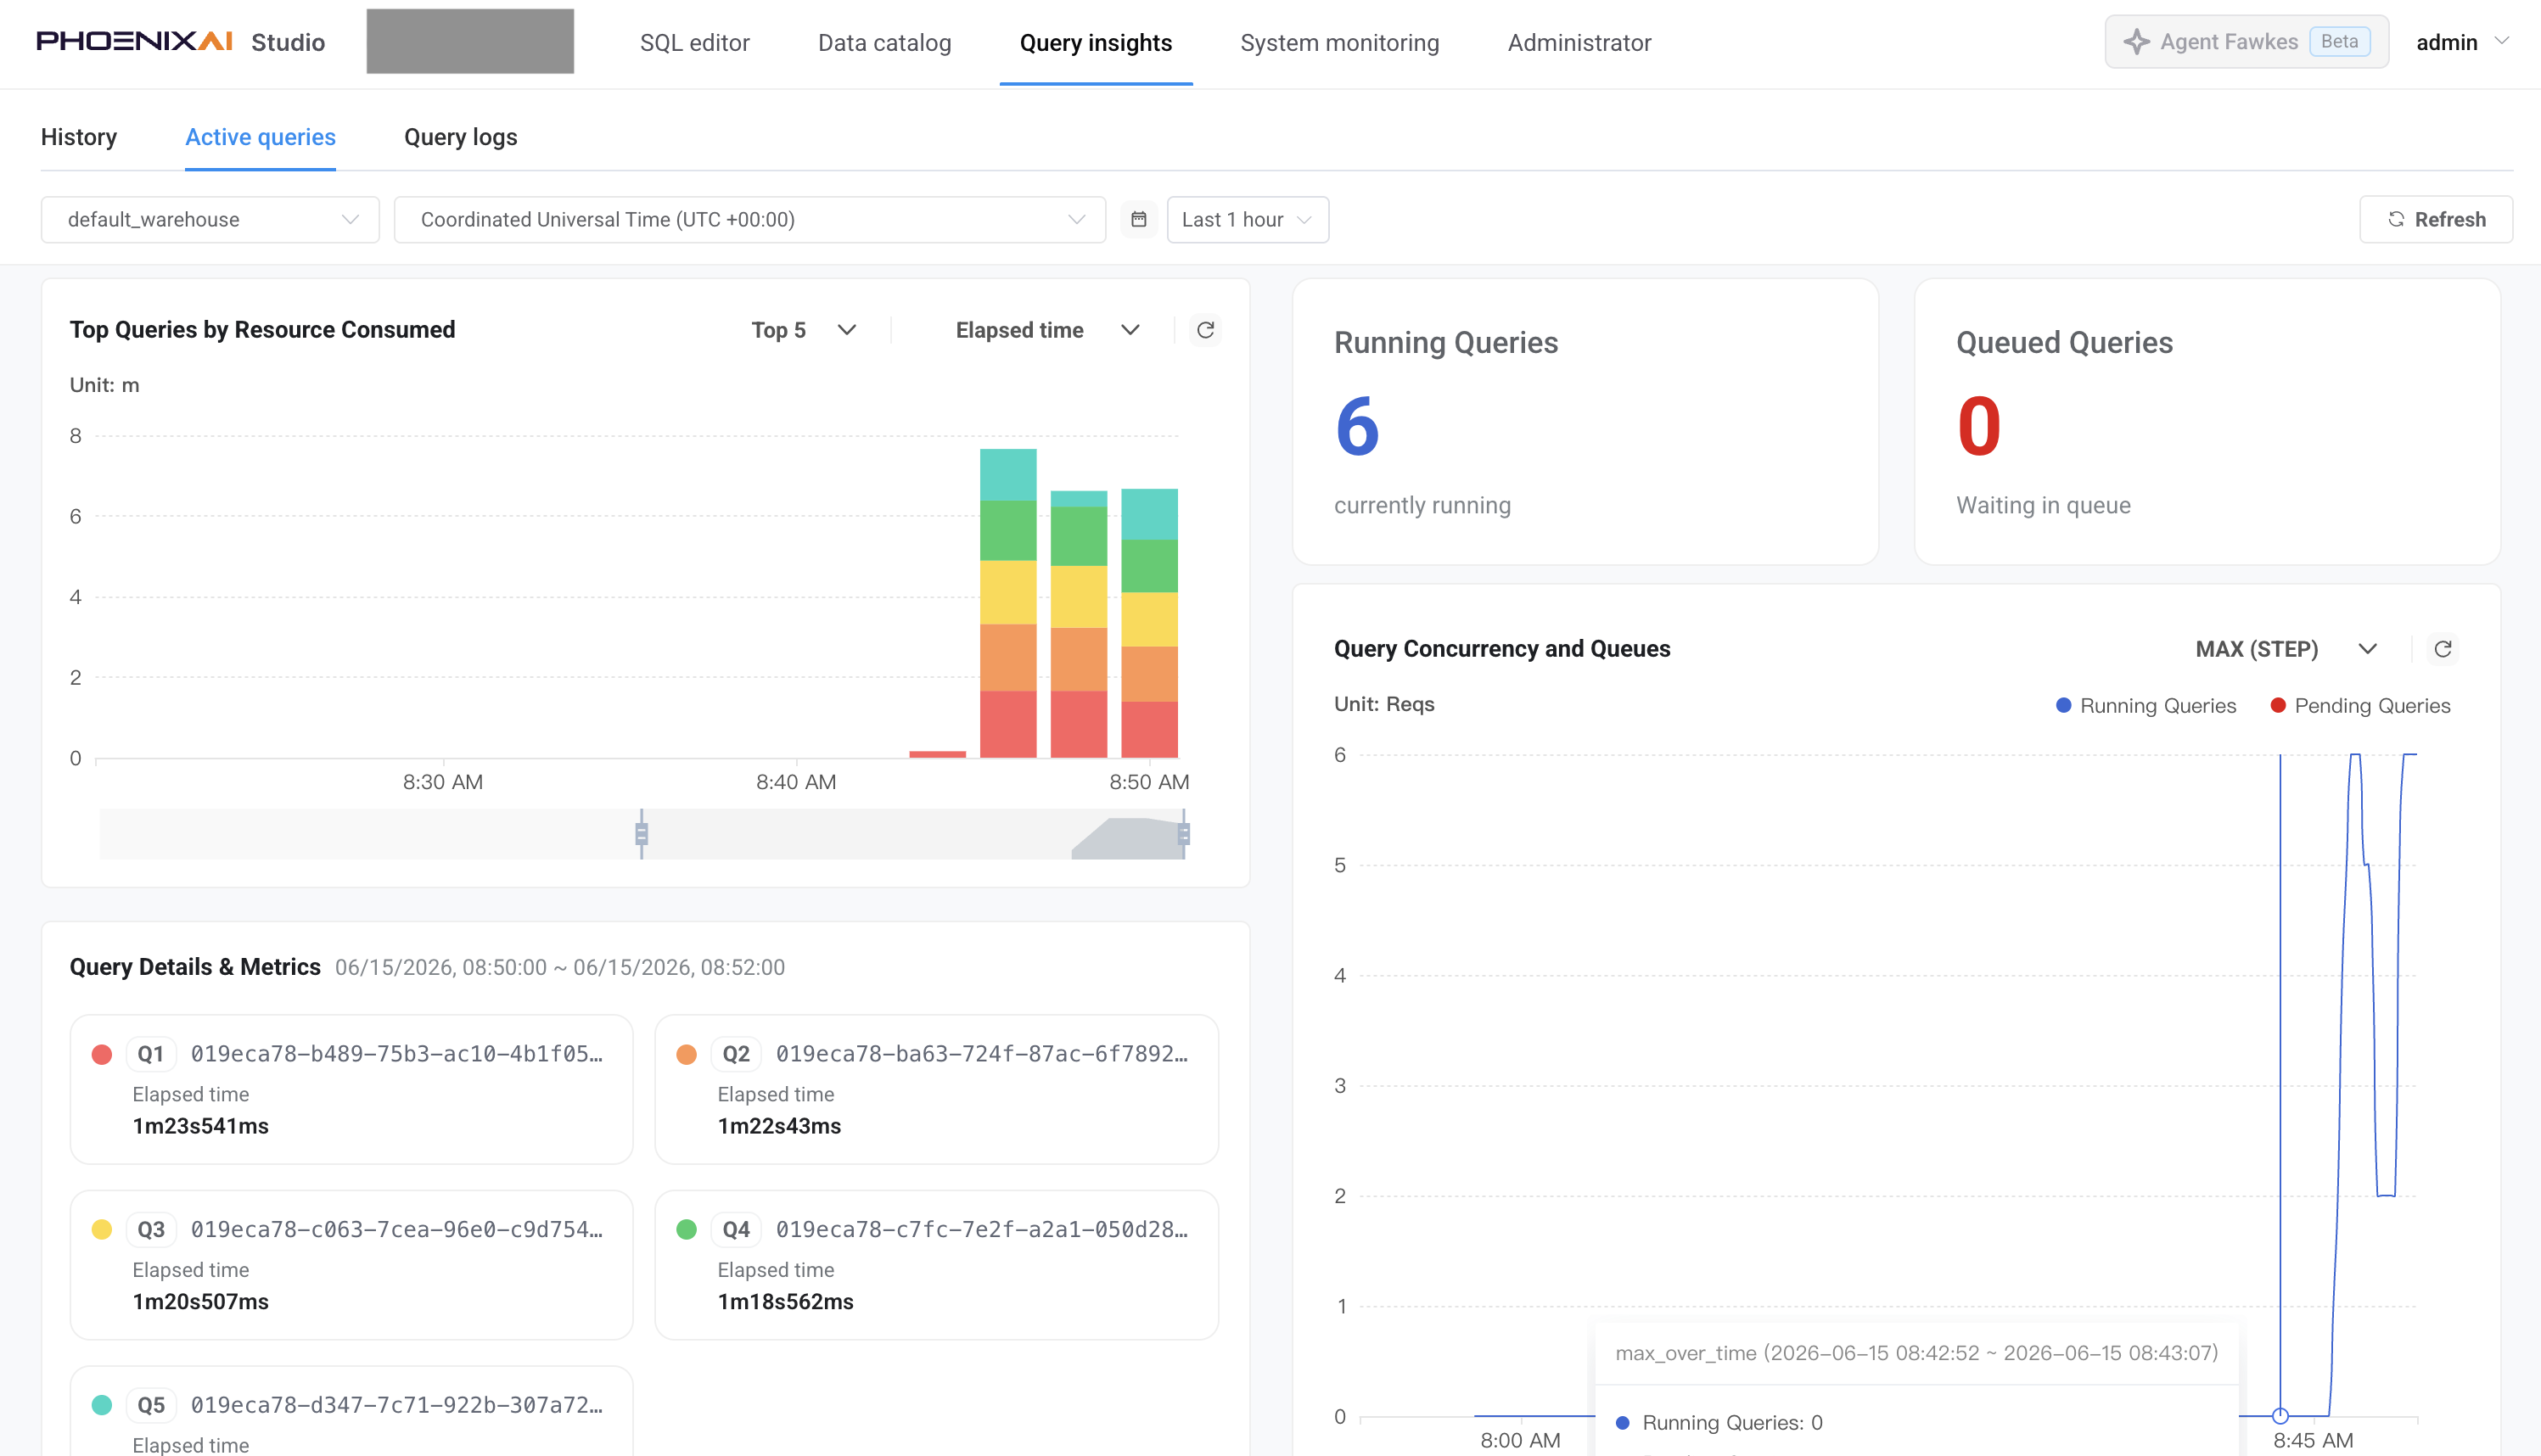2541x1456 pixels.
Task: Click the Query Details date range text
Action: (560, 968)
